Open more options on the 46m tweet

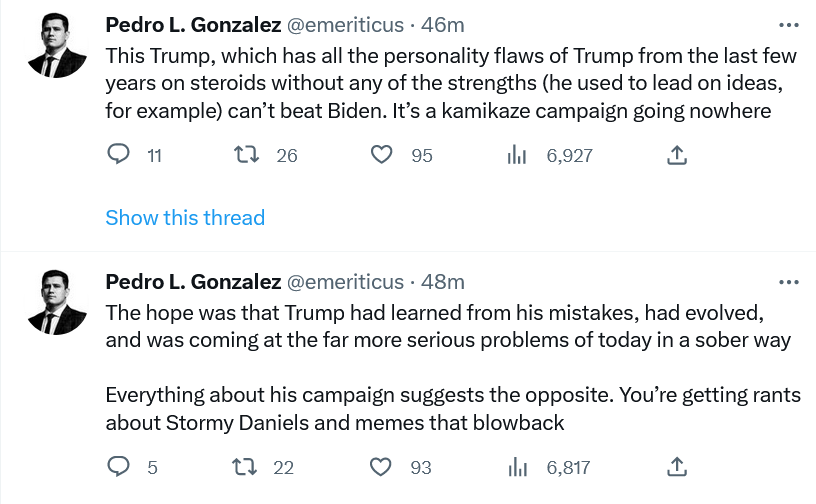[x=788, y=25]
